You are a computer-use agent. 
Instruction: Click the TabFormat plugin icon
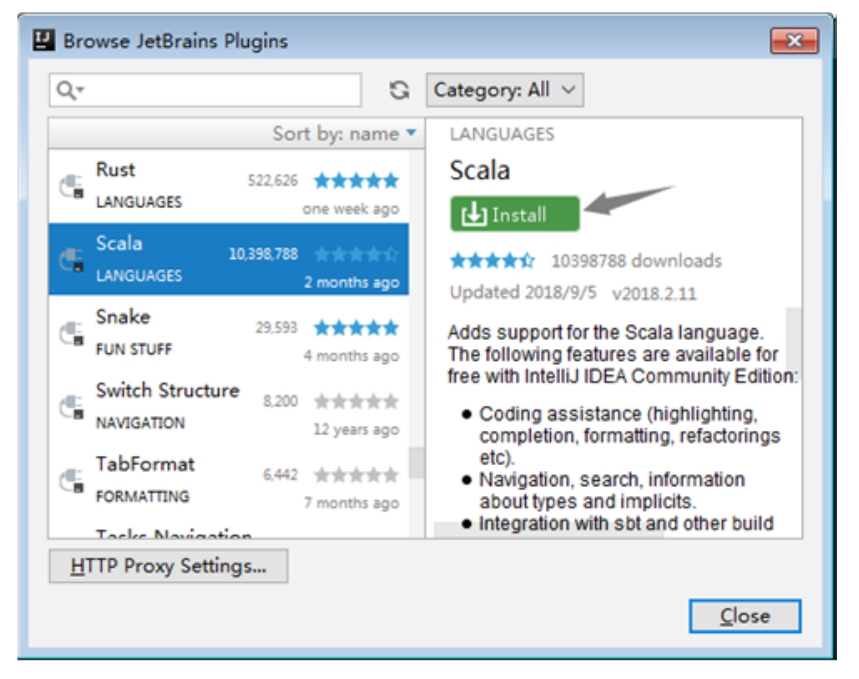click(71, 480)
